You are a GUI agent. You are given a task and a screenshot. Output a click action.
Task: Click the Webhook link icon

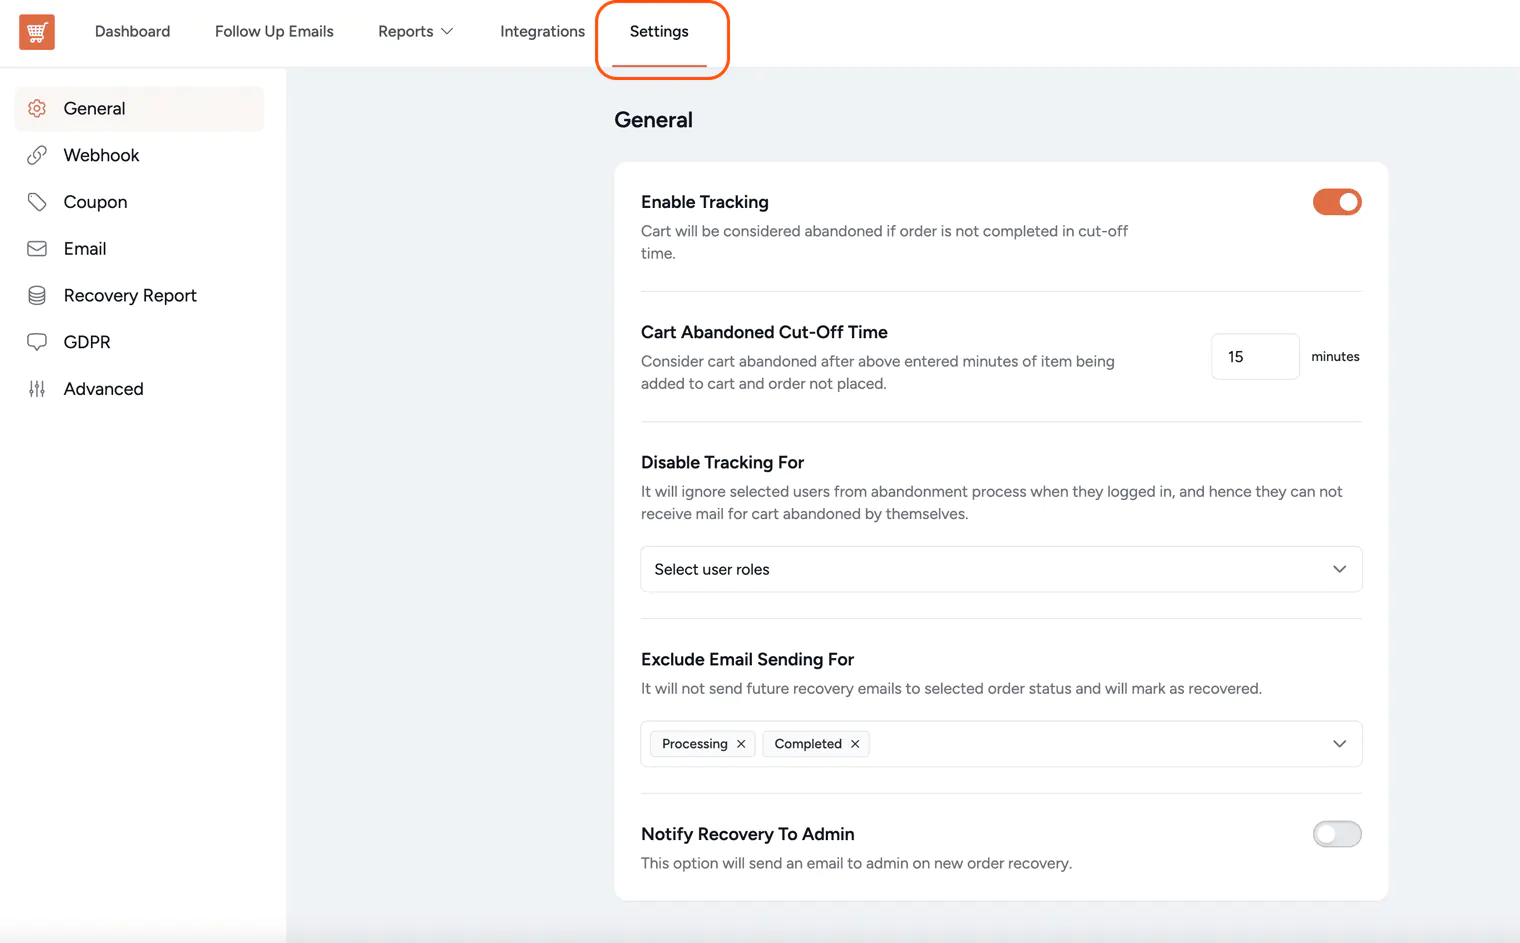[37, 155]
